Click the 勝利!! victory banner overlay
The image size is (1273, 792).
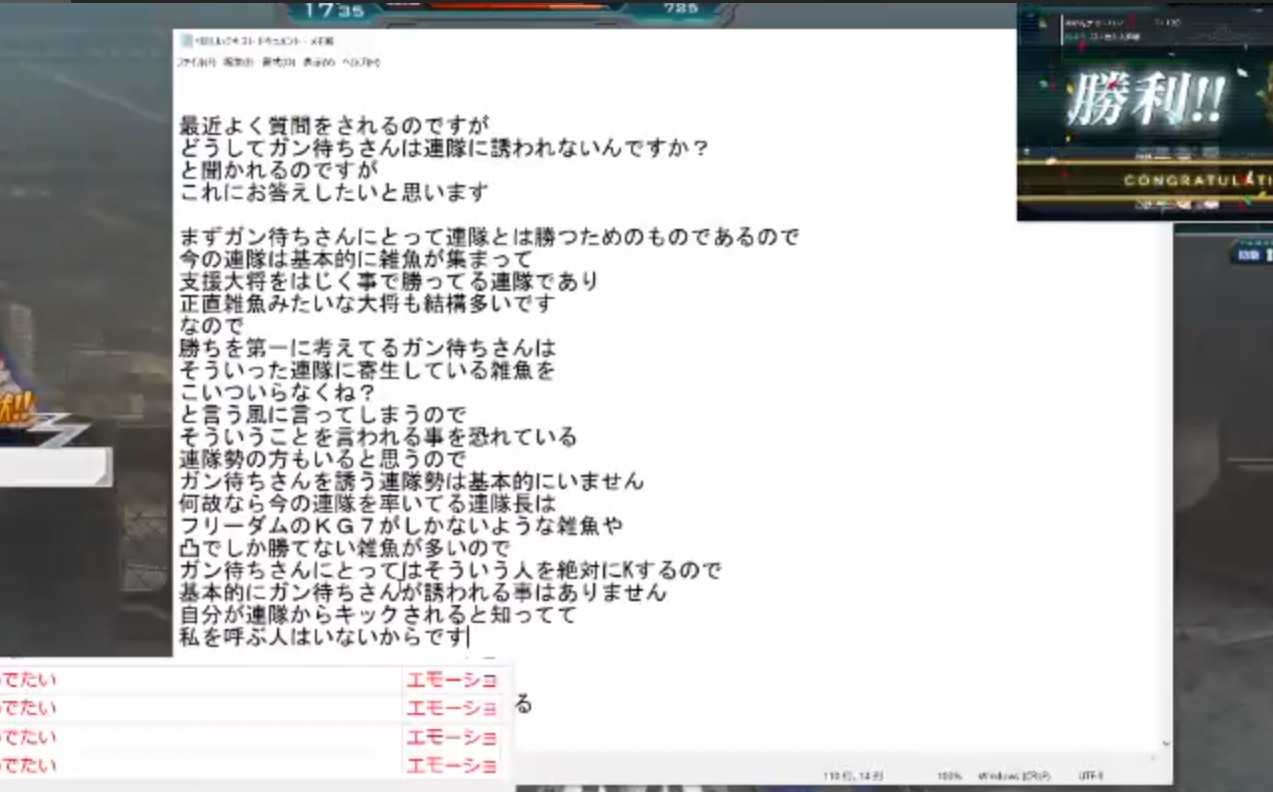point(1145,100)
